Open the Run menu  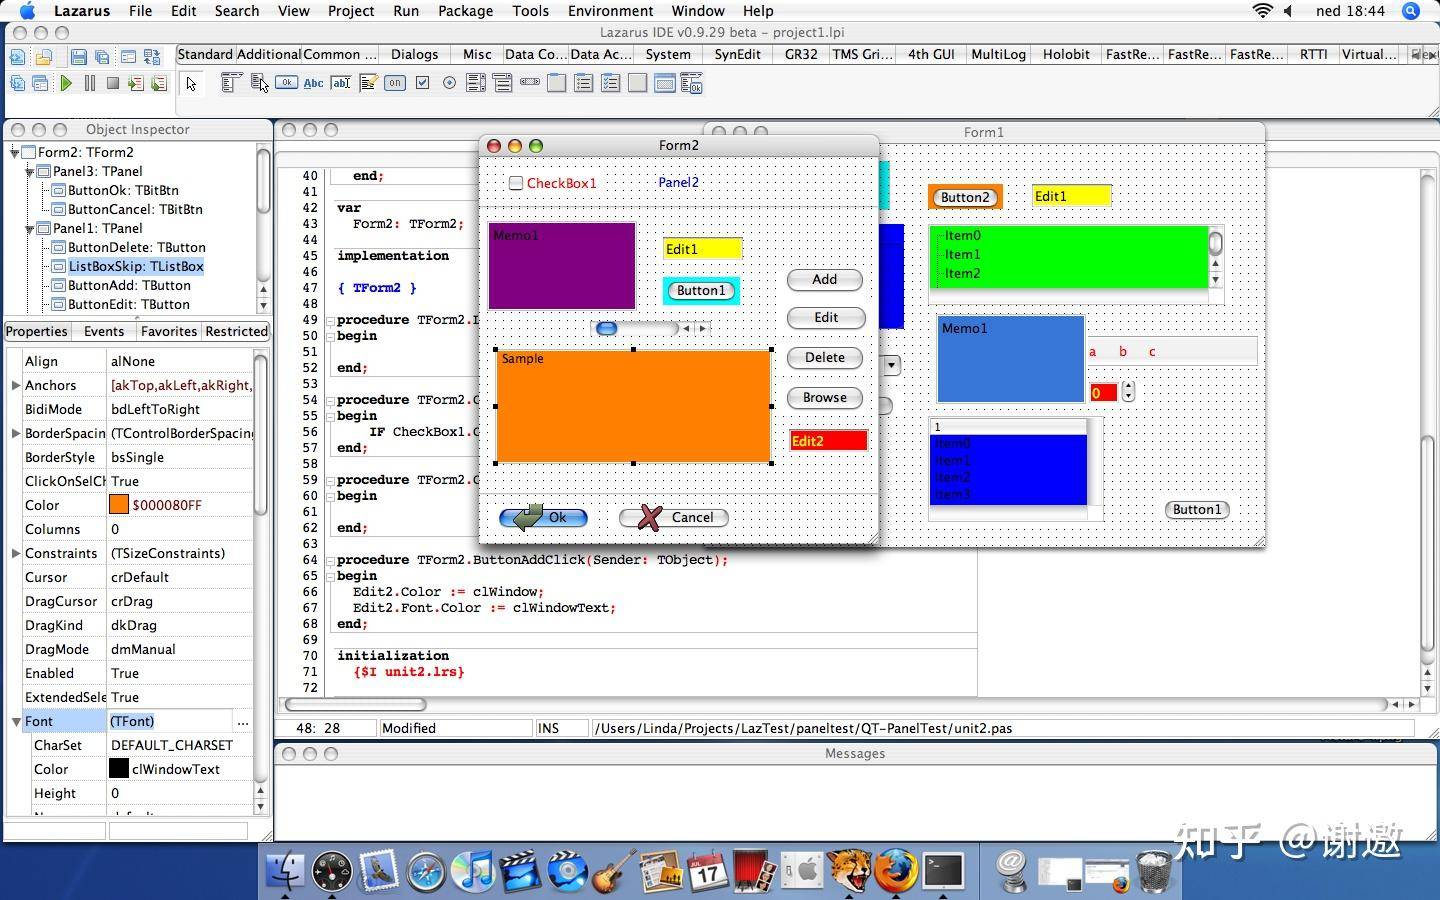click(406, 11)
